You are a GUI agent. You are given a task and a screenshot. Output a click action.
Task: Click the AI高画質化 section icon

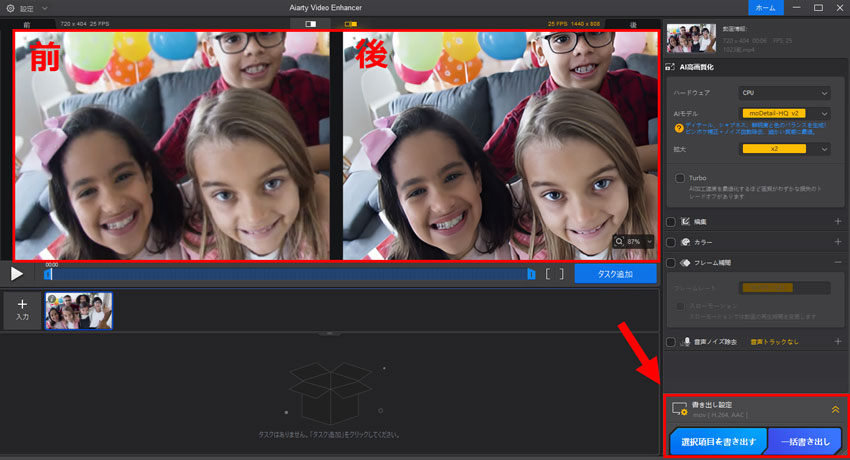(x=670, y=67)
